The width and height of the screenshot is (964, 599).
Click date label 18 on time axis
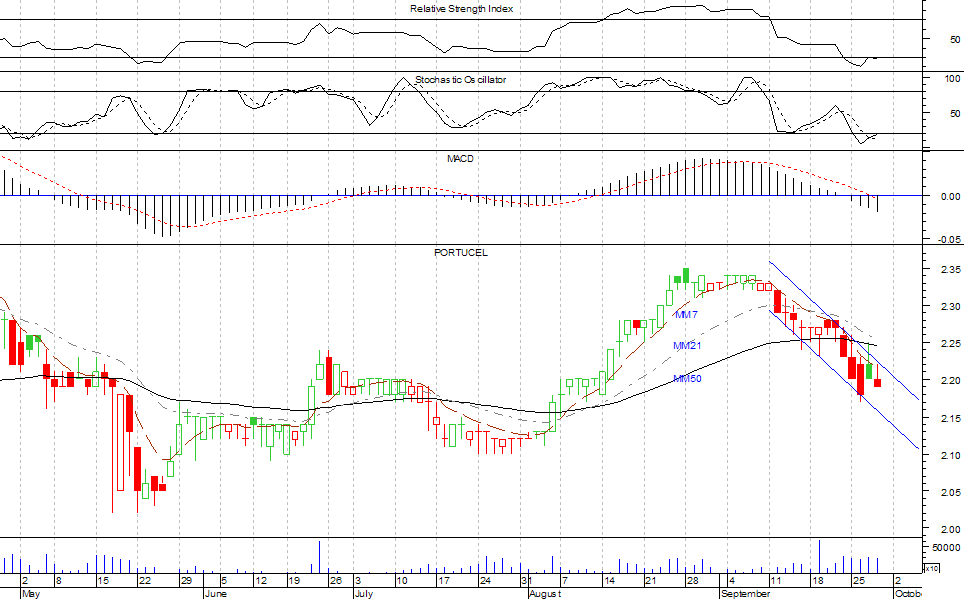(x=817, y=581)
